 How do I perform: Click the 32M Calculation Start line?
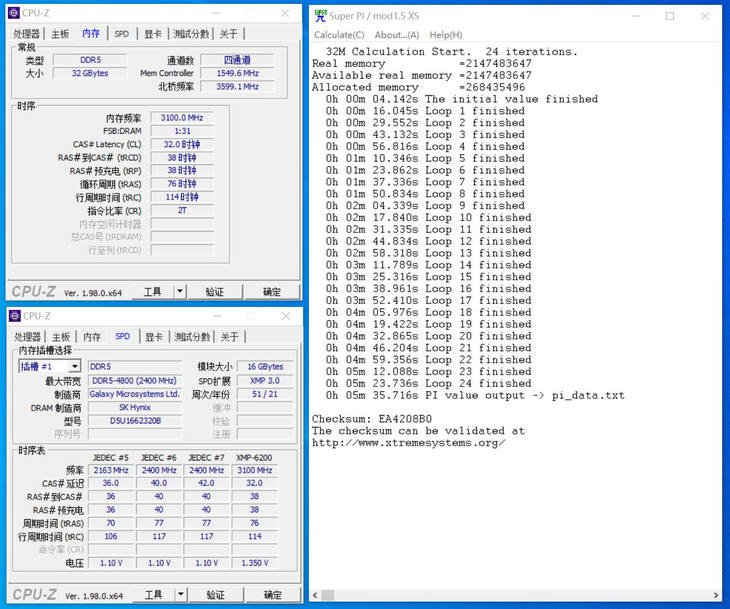[452, 51]
